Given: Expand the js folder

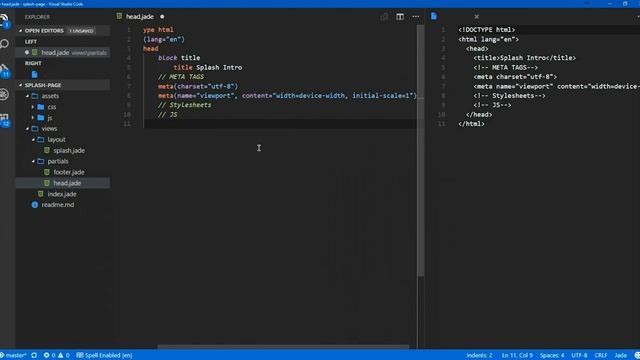Looking at the screenshot, I should (33, 118).
